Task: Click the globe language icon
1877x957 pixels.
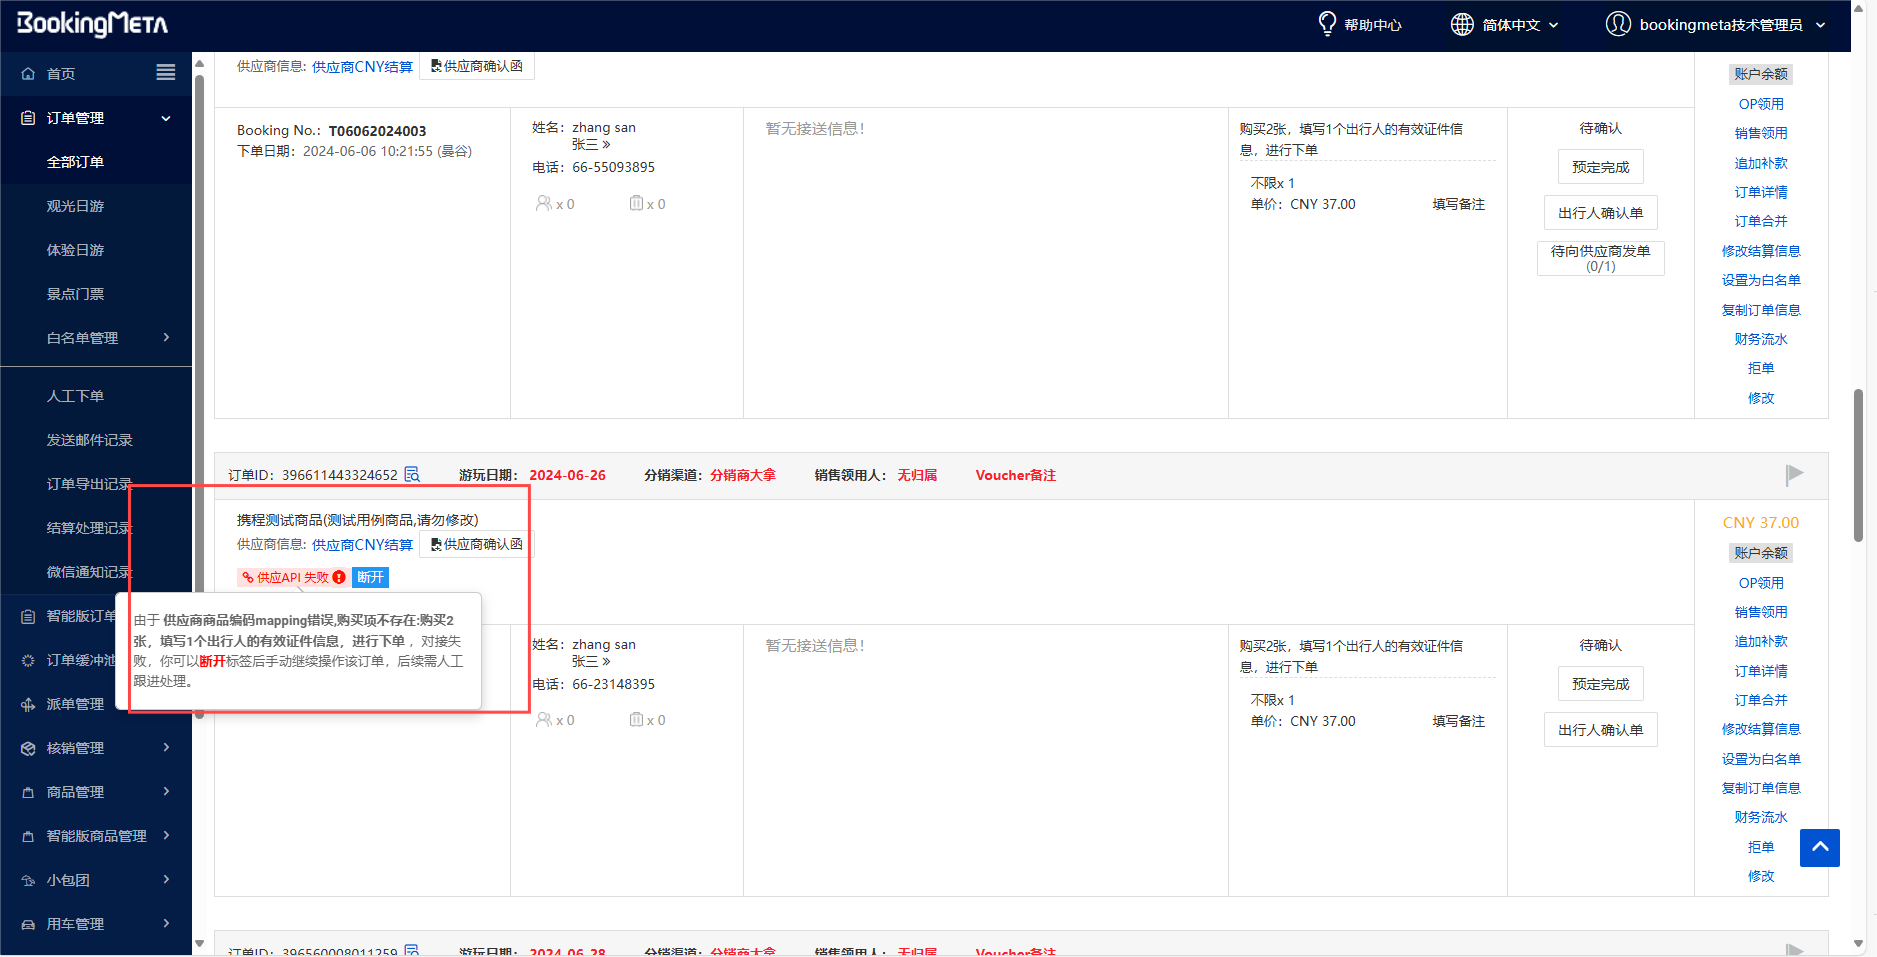Action: point(1462,24)
